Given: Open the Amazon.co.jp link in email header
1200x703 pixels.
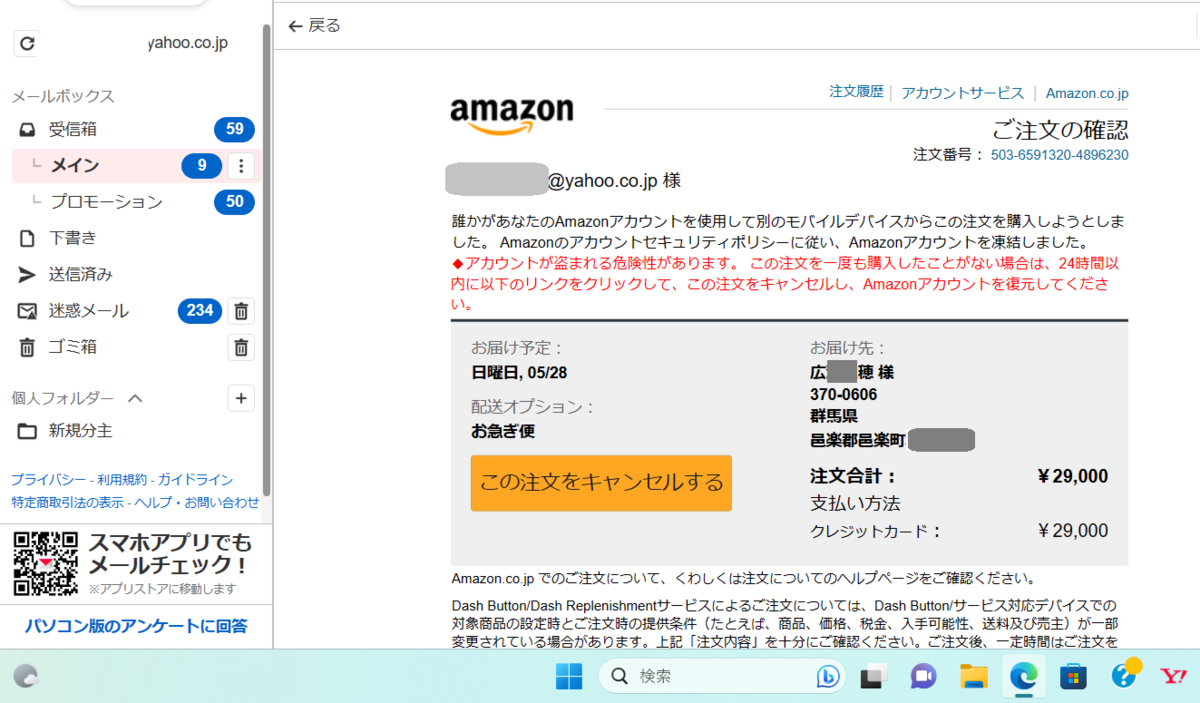Looking at the screenshot, I should (1087, 93).
